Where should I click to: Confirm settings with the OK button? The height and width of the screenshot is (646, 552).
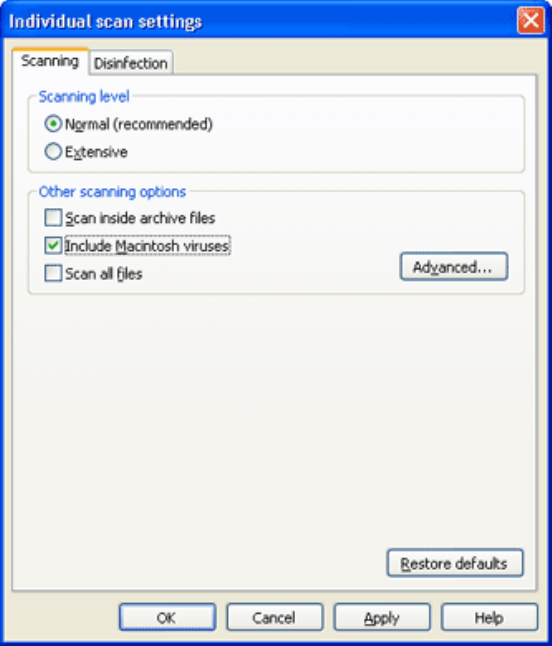(x=167, y=617)
